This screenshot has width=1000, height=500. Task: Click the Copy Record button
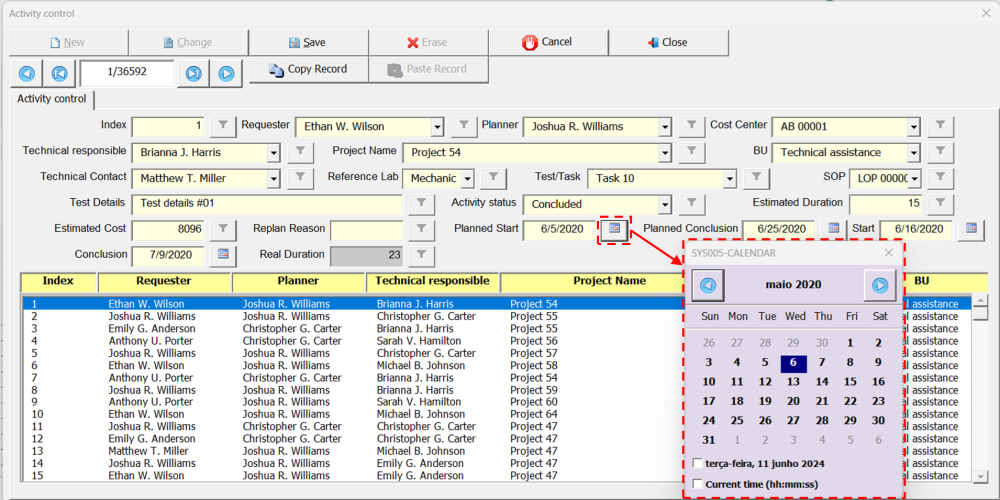[x=308, y=70]
